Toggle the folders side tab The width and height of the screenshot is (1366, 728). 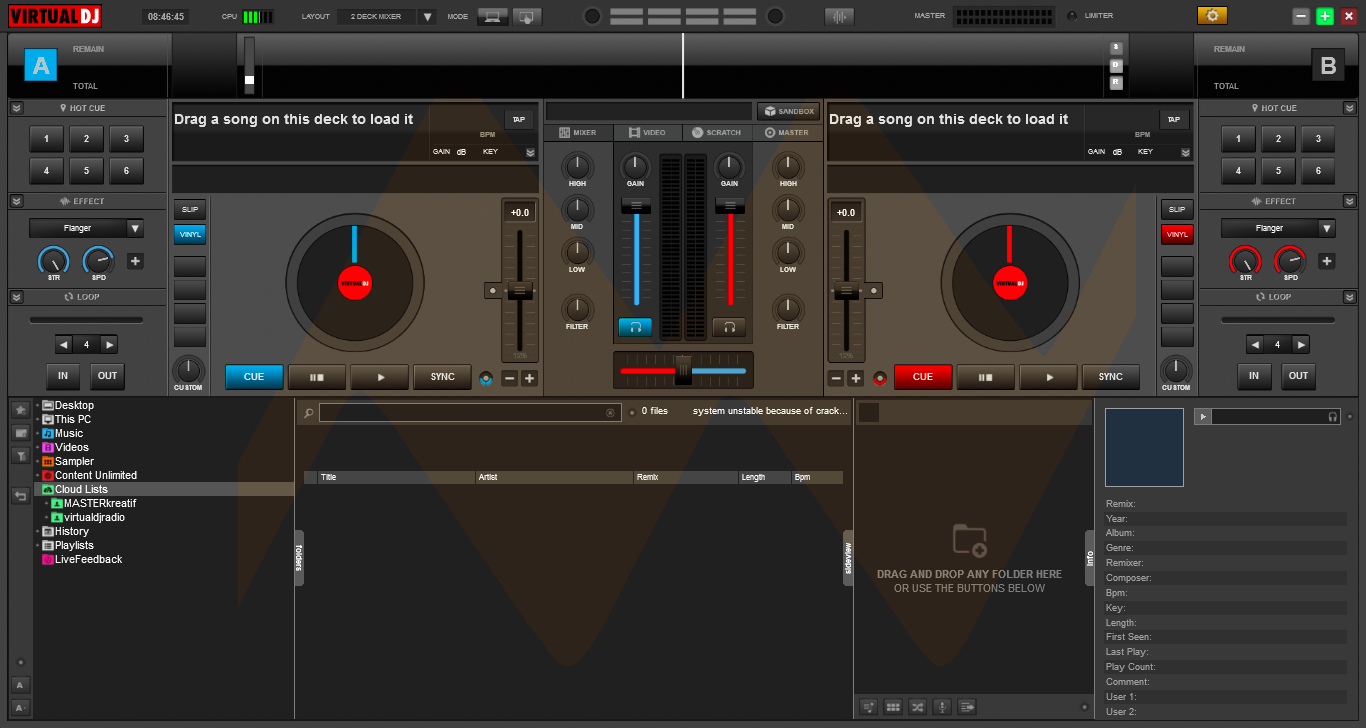click(x=299, y=557)
